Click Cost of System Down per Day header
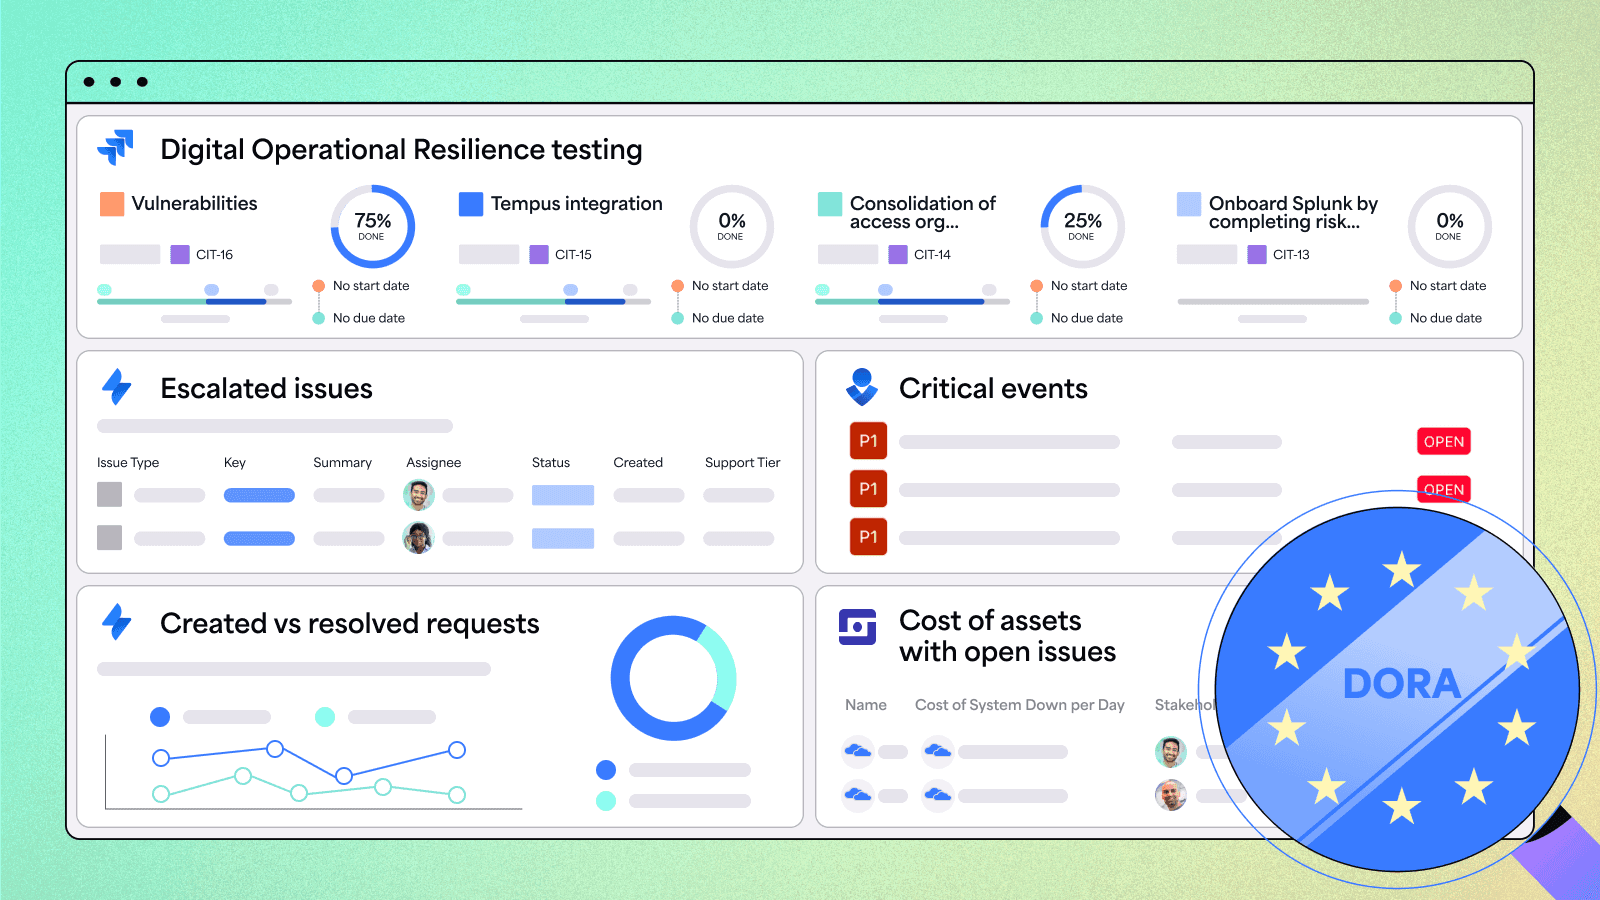This screenshot has height=900, width=1600. coord(1020,705)
